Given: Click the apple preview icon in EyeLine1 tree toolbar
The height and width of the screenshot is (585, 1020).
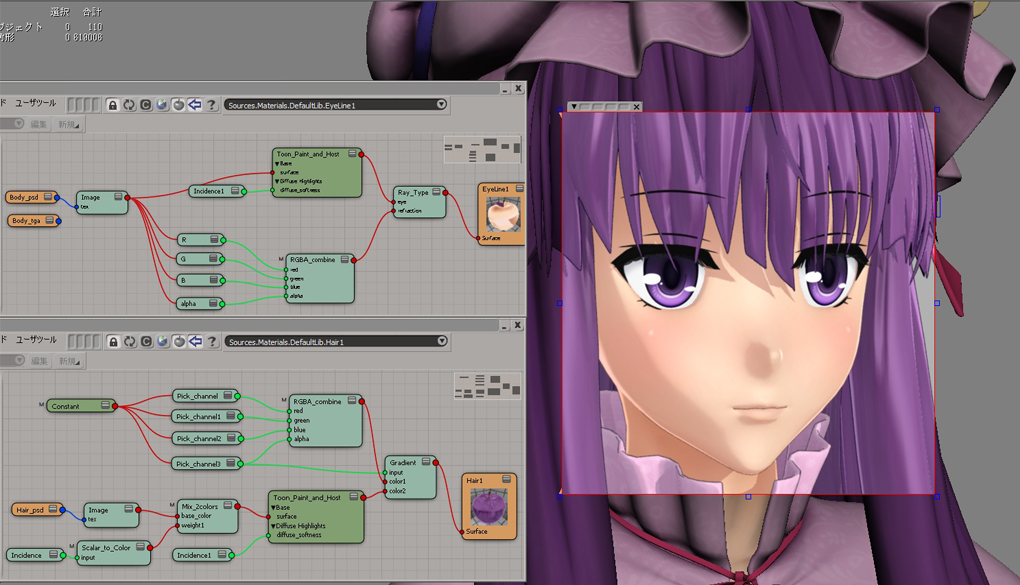Looking at the screenshot, I should (x=178, y=105).
